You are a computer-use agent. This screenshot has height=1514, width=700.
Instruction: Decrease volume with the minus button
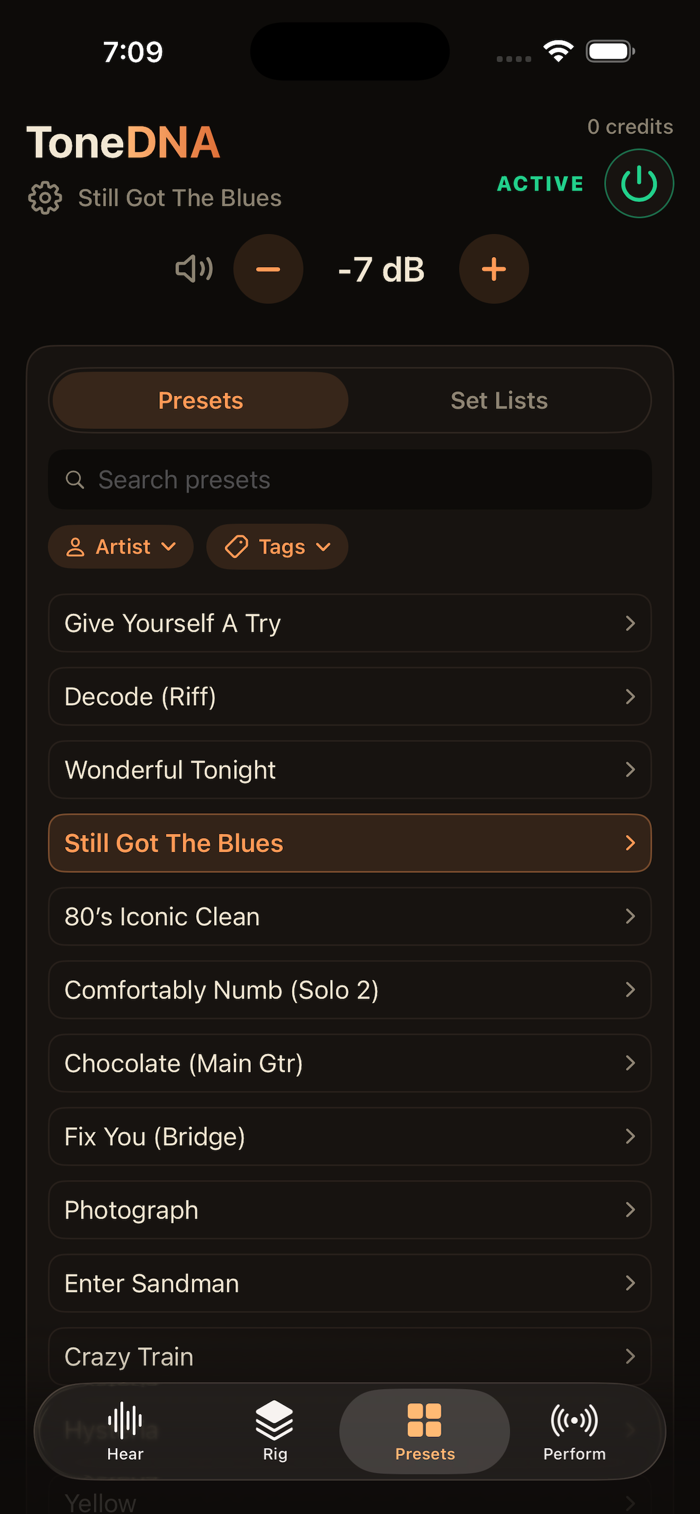click(x=268, y=269)
